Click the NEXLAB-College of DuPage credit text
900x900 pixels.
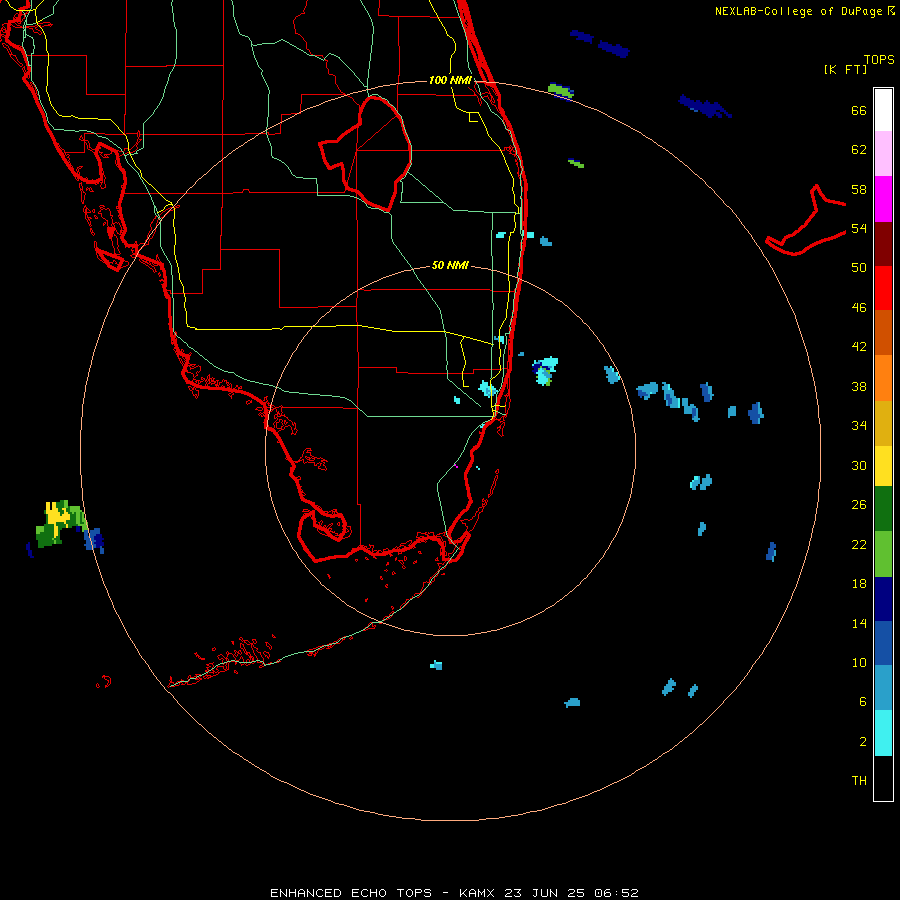(804, 11)
